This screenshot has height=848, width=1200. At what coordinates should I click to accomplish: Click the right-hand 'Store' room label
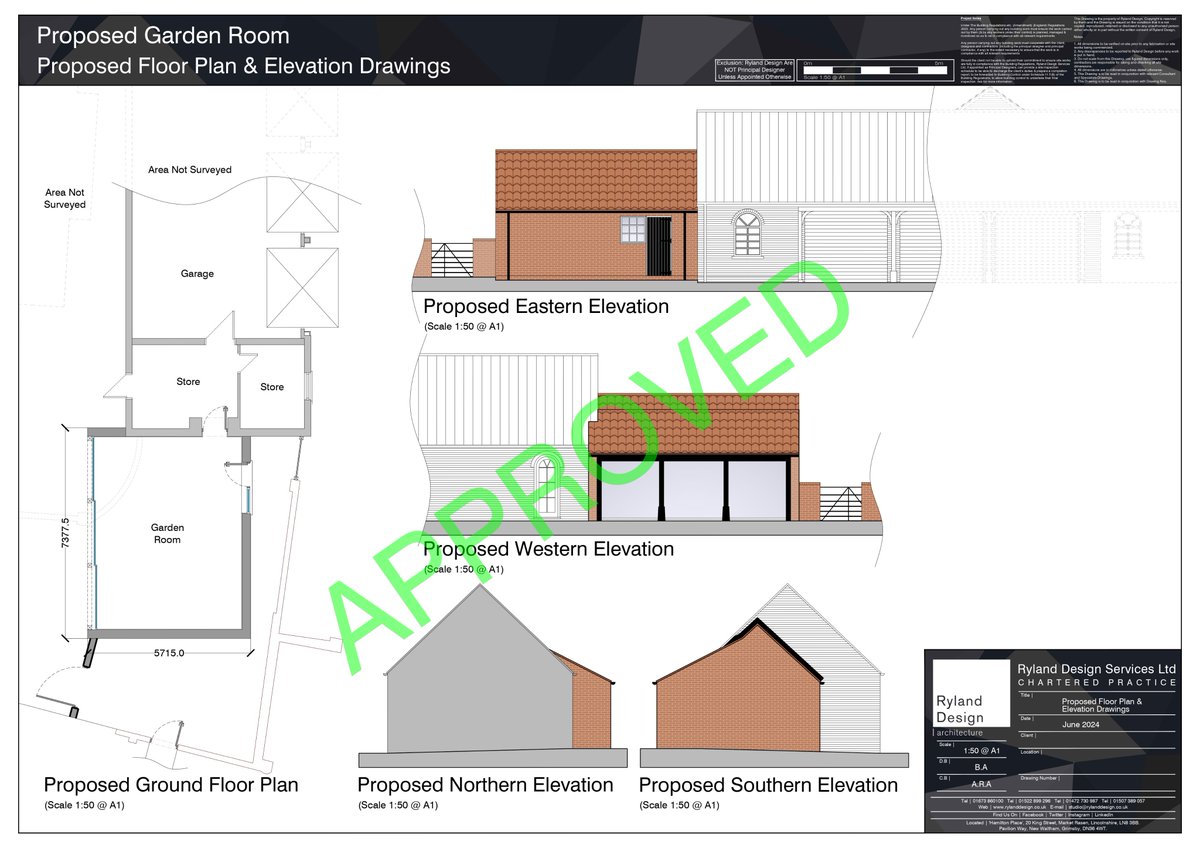coord(272,387)
